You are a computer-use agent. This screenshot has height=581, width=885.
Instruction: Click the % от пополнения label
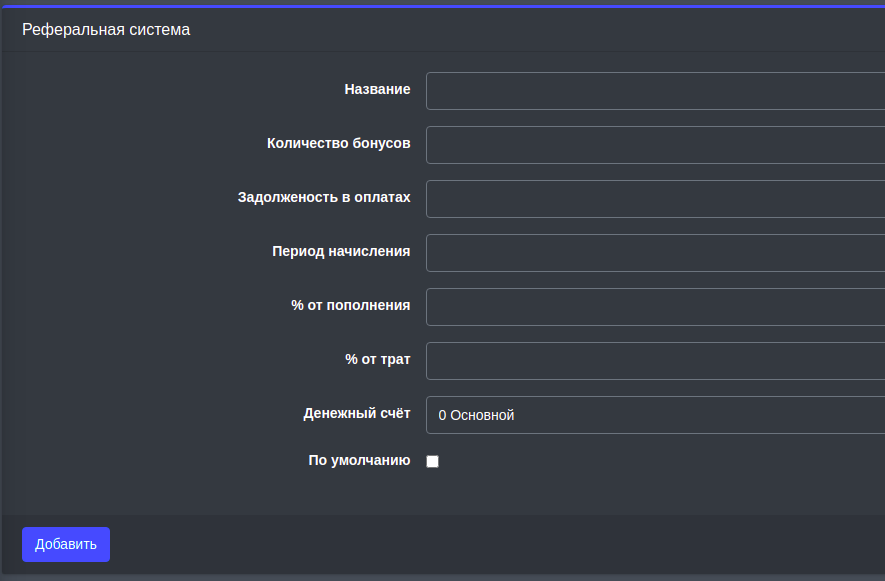(x=350, y=305)
